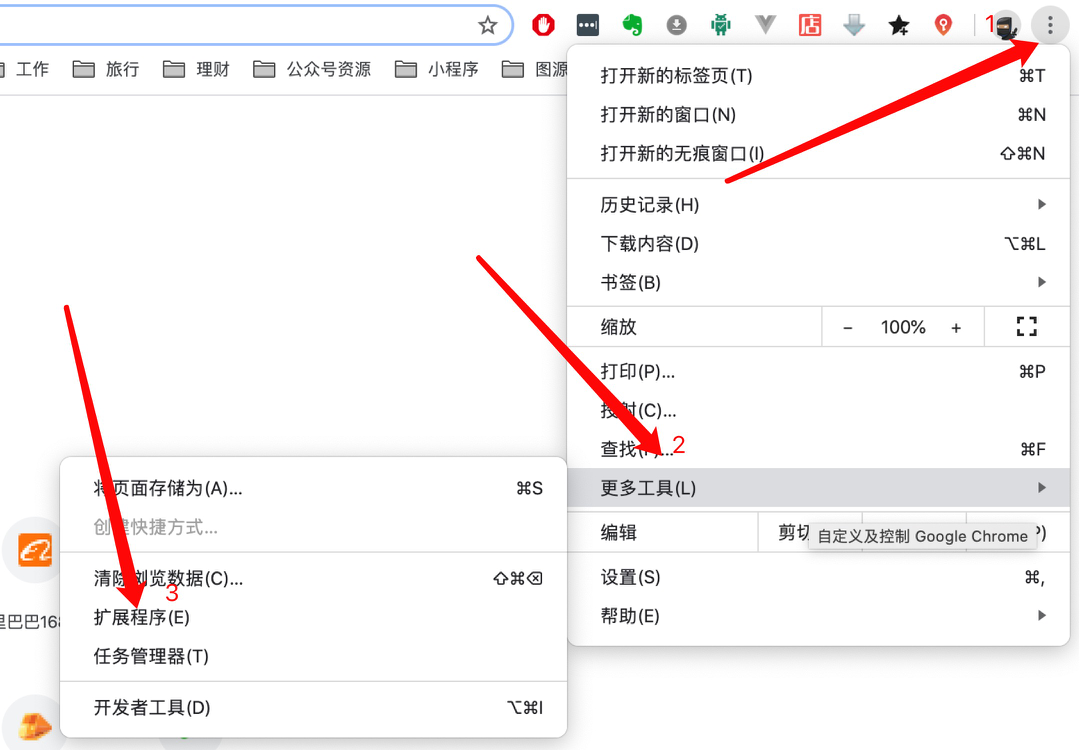Open the 公众号资源 bookmark folder
This screenshot has width=1080, height=750.
point(312,69)
